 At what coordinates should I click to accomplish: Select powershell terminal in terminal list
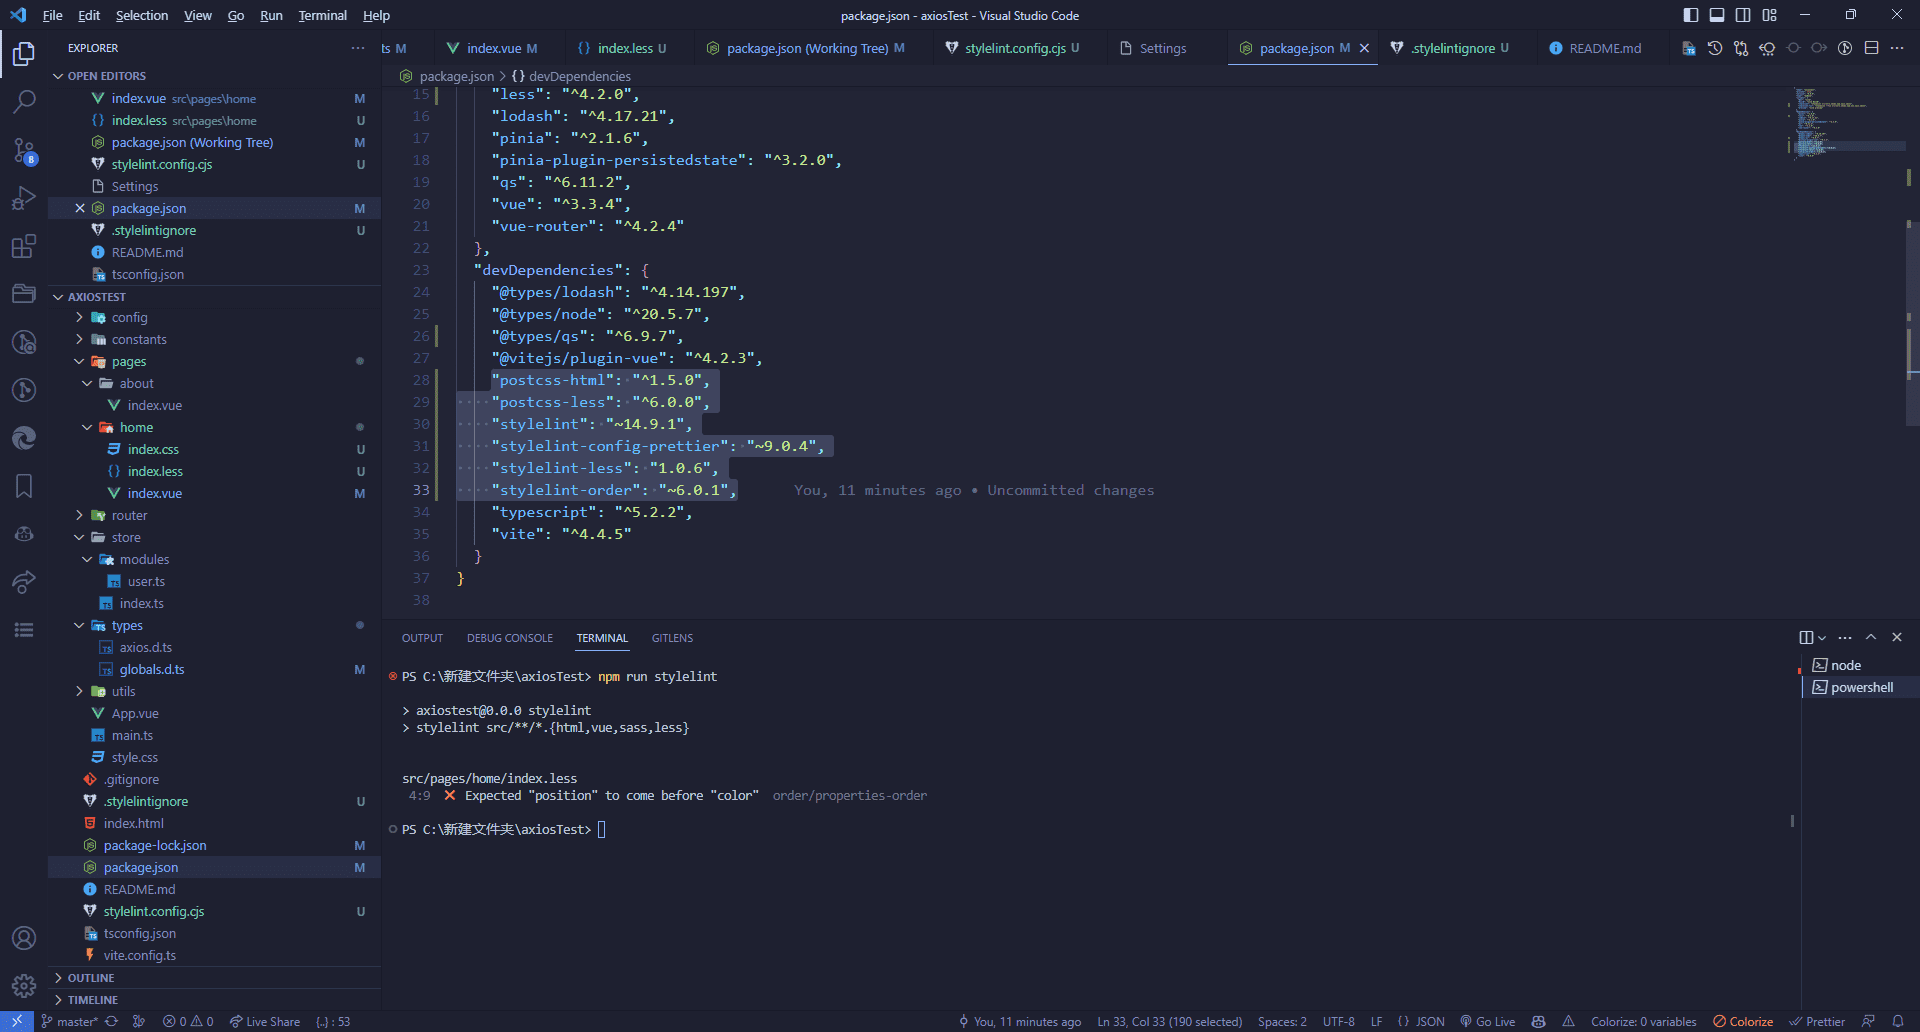point(1861,687)
